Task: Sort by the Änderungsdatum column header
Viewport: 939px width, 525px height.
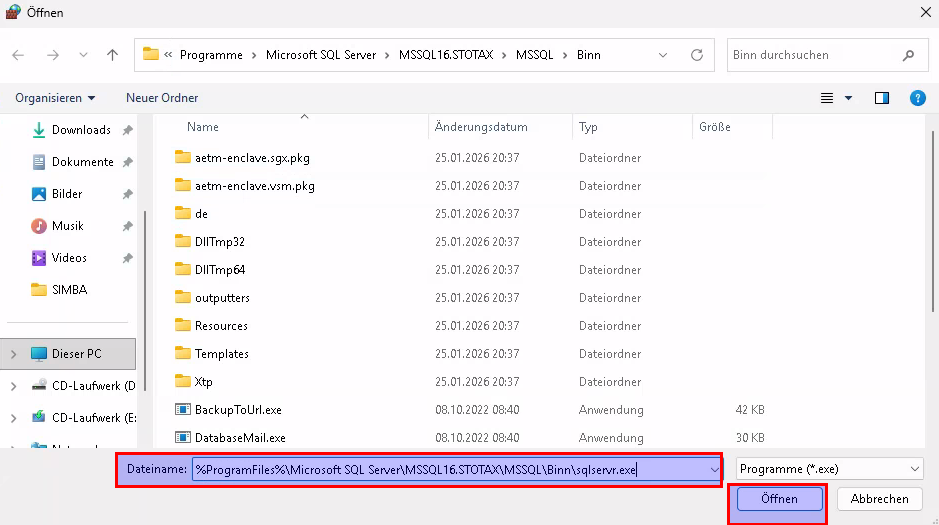Action: pyautogui.click(x=481, y=127)
